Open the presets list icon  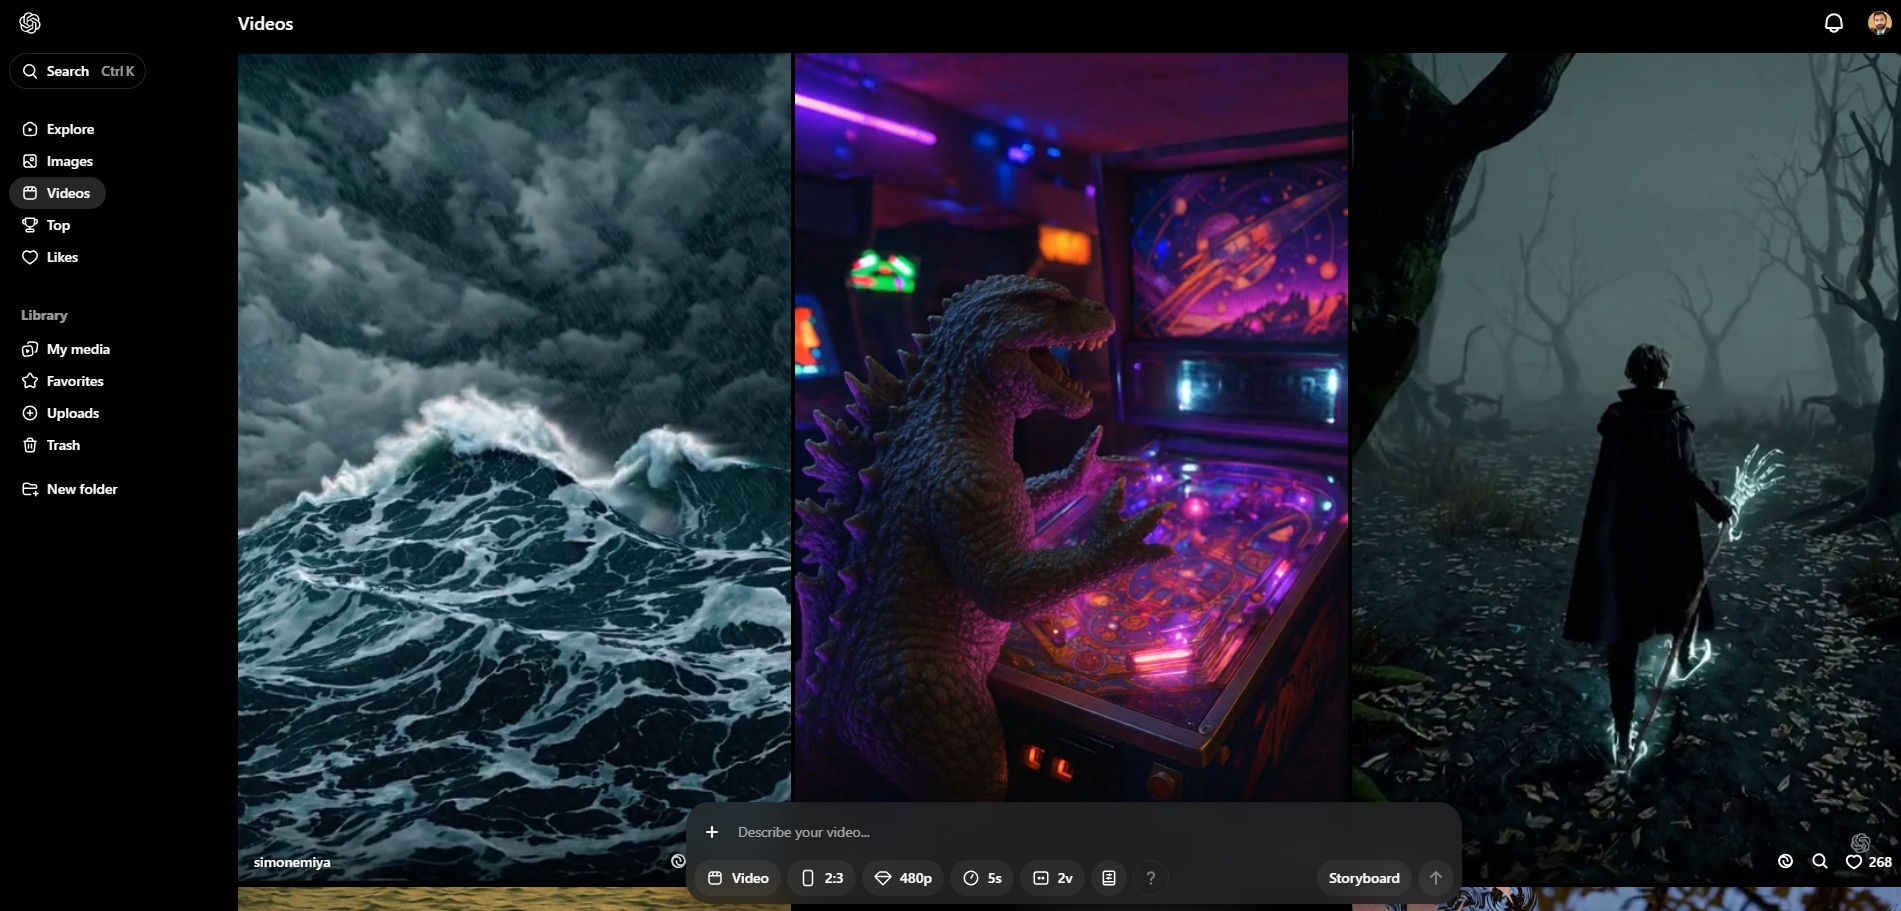click(1109, 878)
